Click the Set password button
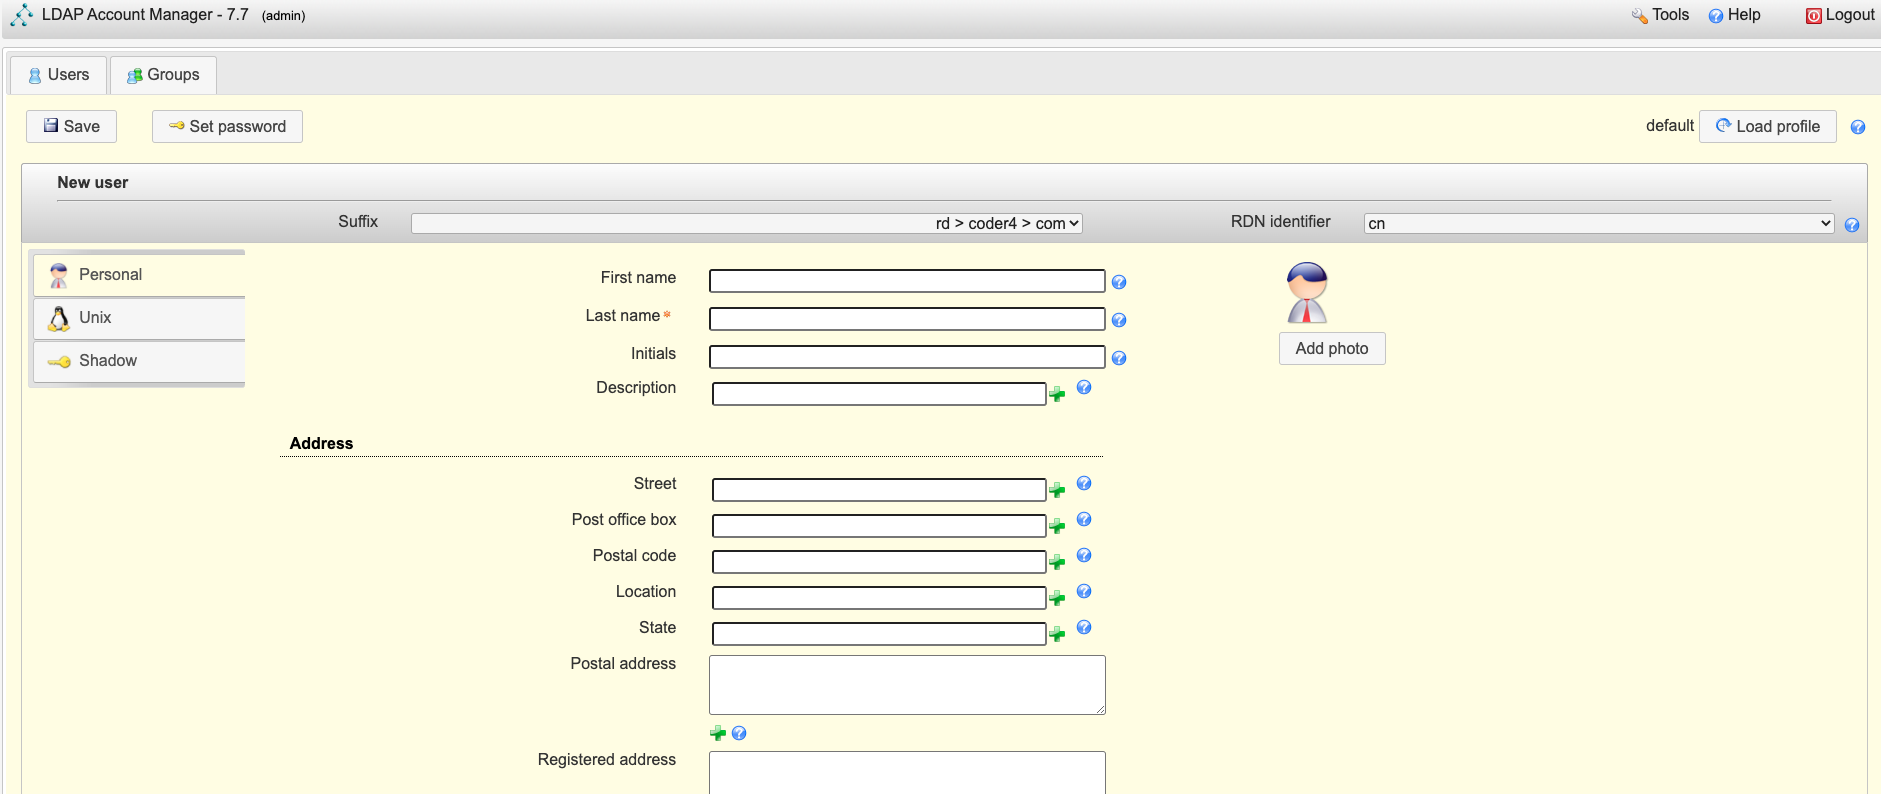 [227, 127]
